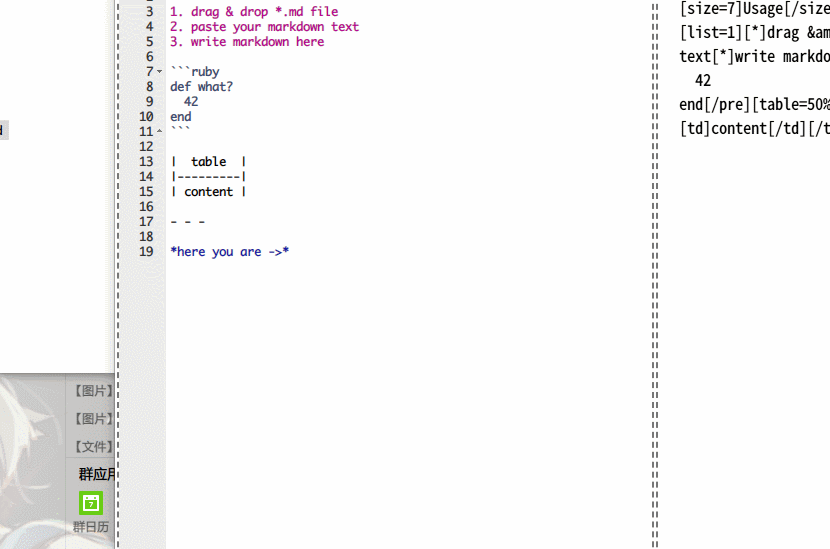
Task: Click the '|---------|' separator row in editor
Action: pos(209,176)
